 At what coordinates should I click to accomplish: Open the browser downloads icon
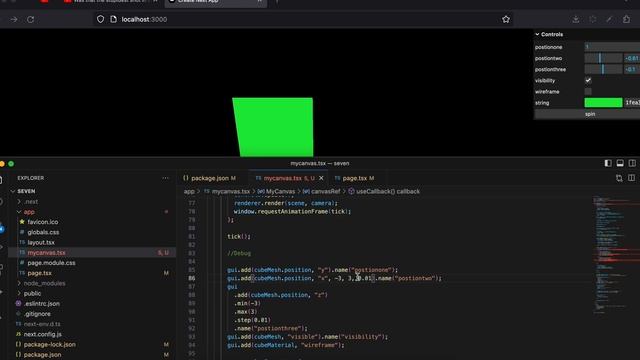576,19
